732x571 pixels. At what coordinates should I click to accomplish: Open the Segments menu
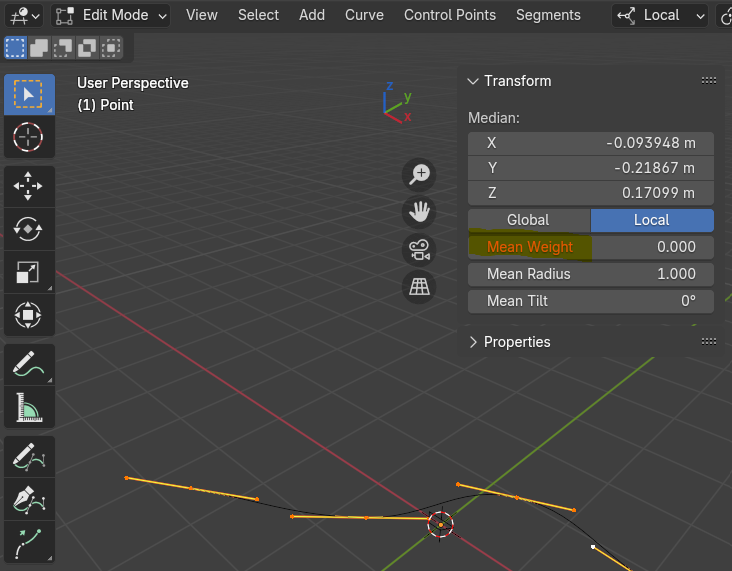[548, 15]
